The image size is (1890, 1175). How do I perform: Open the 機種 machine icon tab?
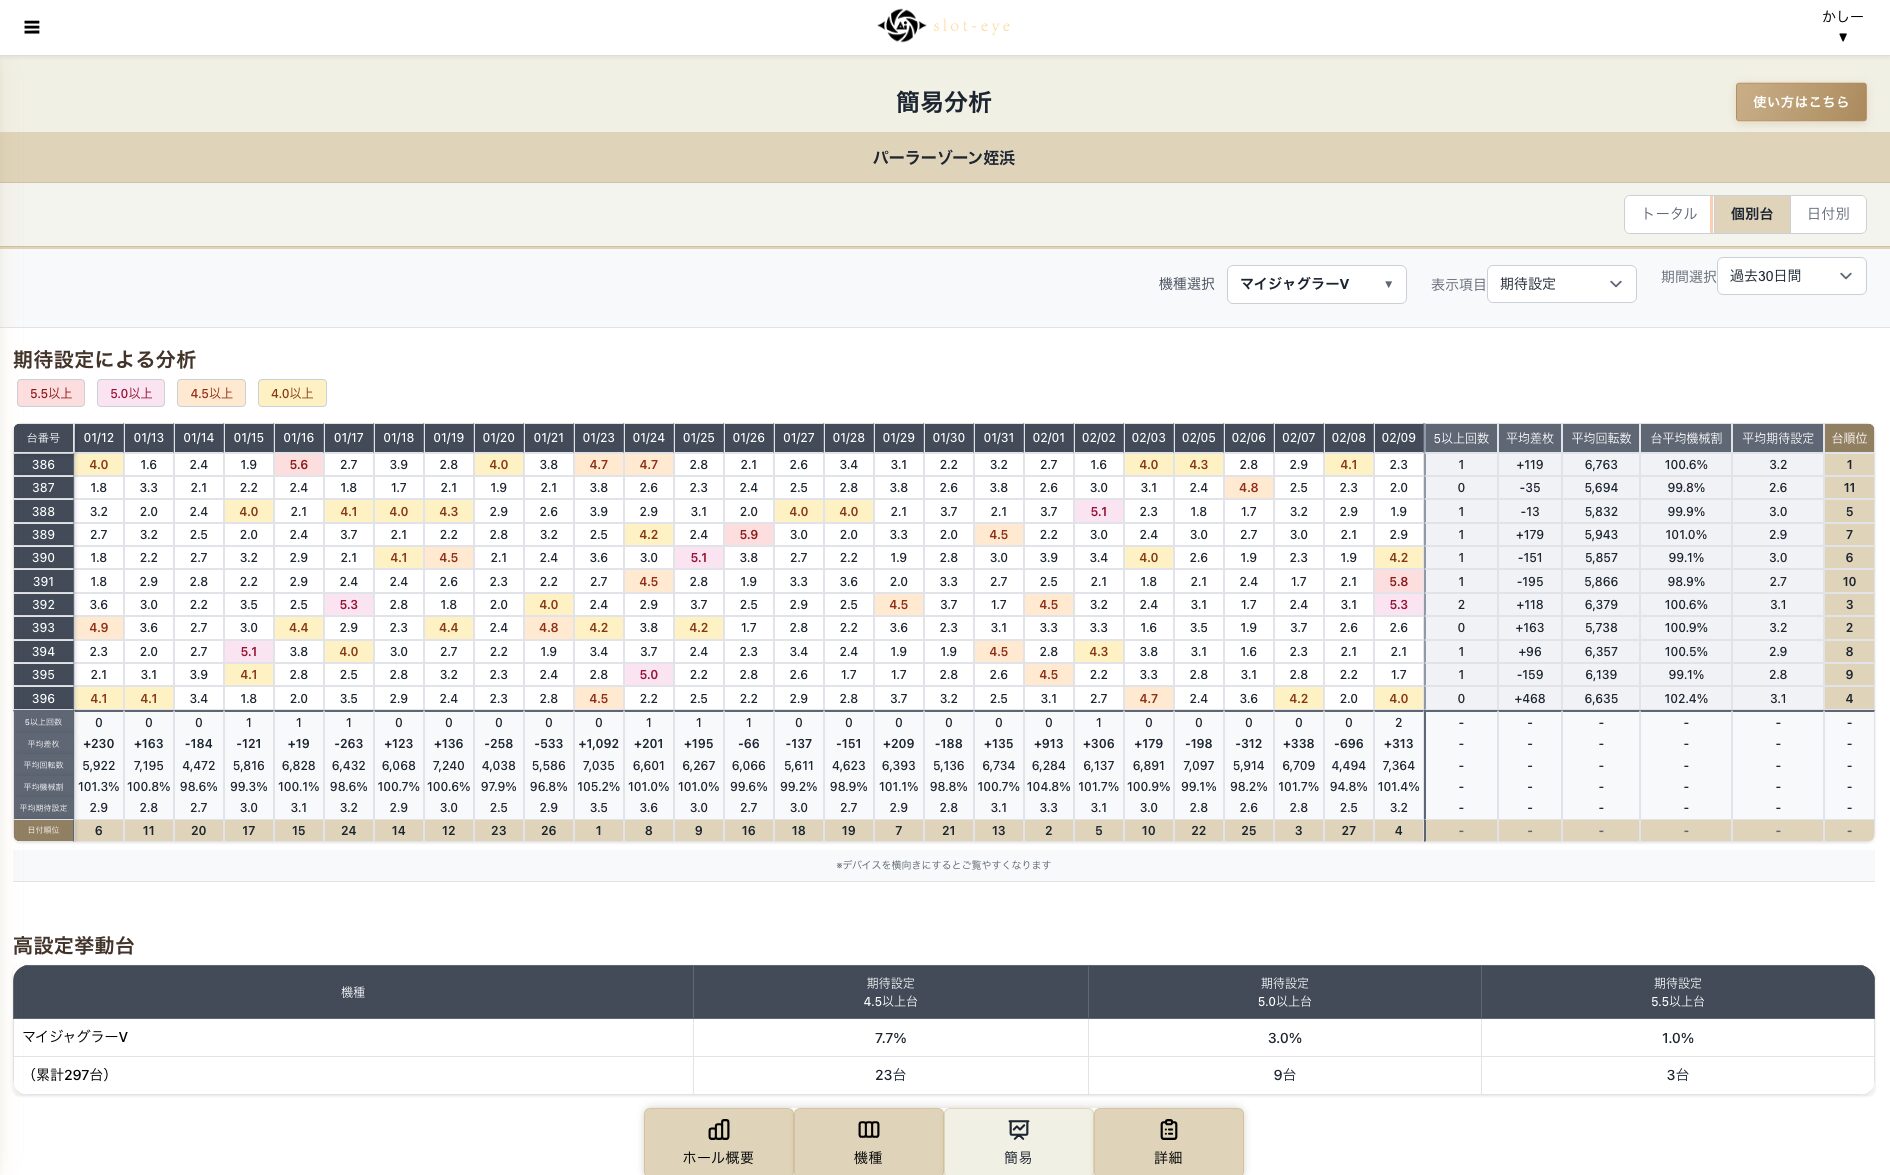click(868, 1141)
